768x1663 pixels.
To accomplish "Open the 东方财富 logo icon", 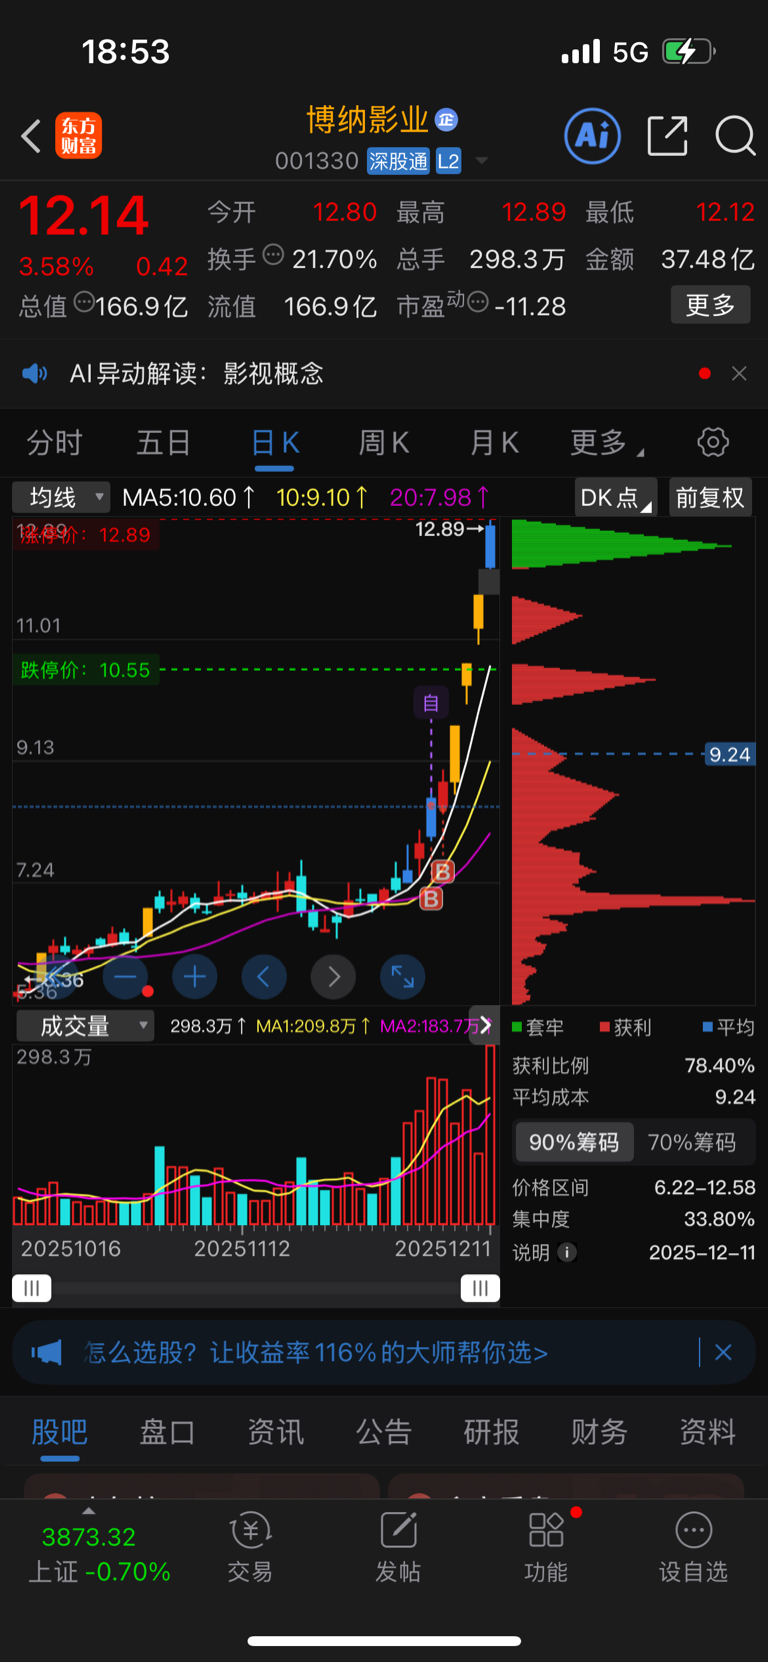I will (78, 136).
